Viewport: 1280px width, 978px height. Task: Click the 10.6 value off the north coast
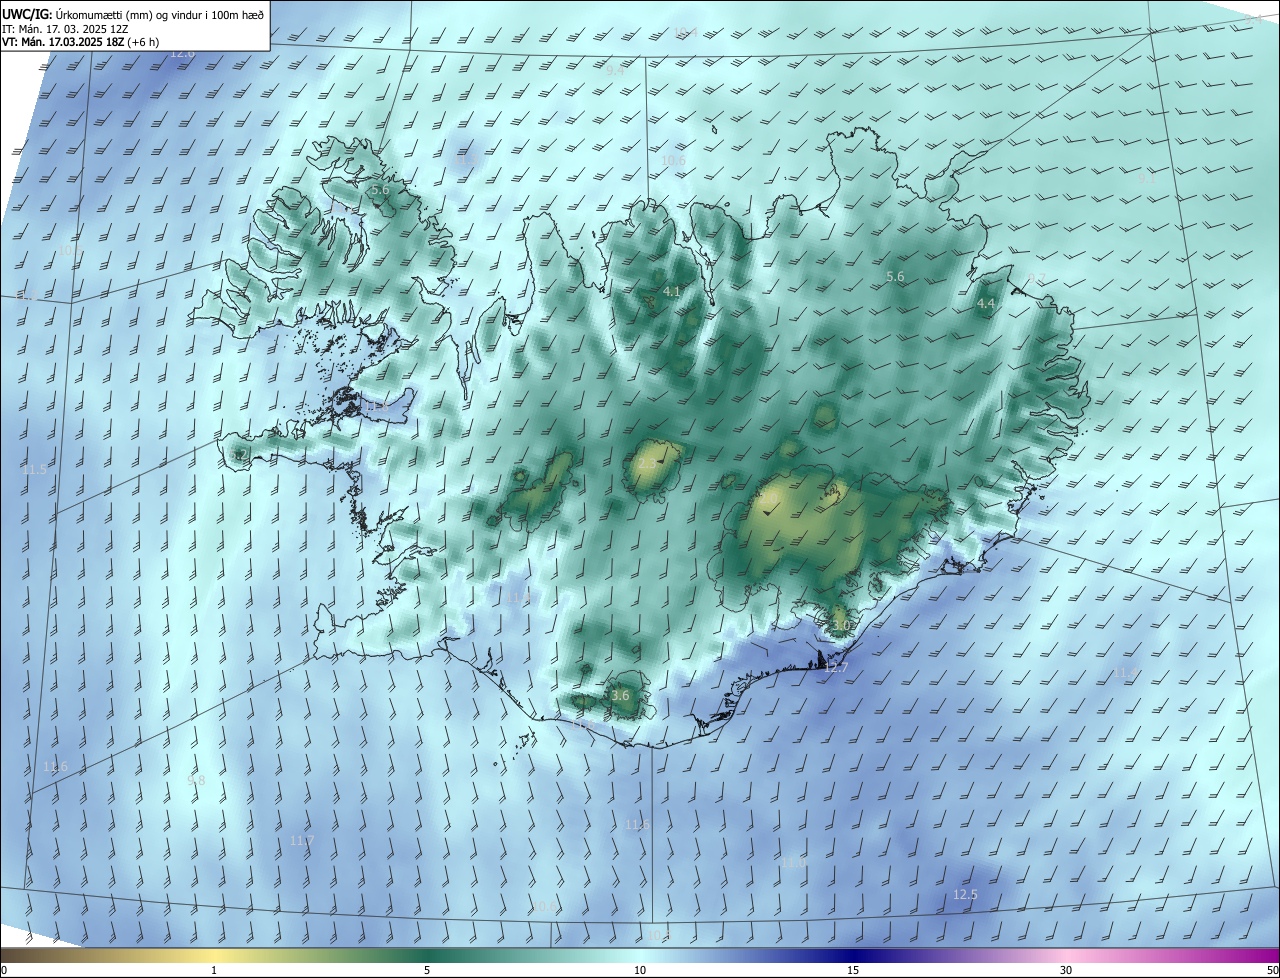coord(673,160)
